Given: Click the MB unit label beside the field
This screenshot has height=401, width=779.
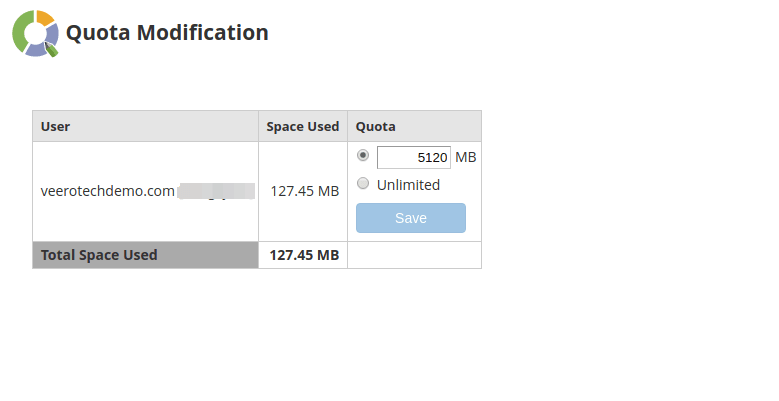Looking at the screenshot, I should [465, 158].
